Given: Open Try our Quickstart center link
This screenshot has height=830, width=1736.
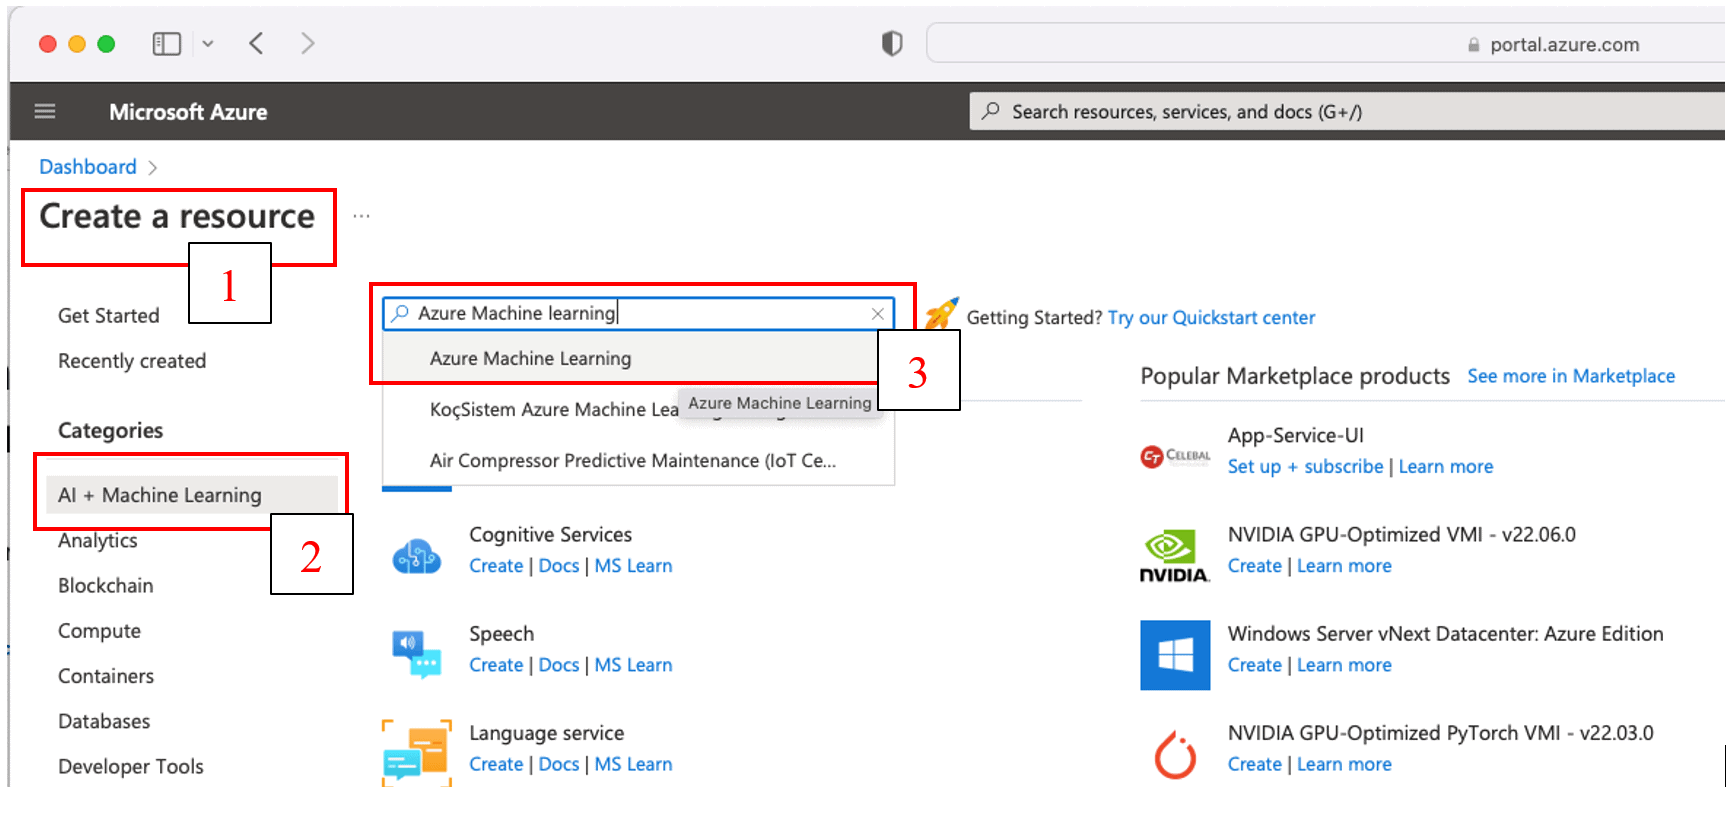Looking at the screenshot, I should point(1211,318).
